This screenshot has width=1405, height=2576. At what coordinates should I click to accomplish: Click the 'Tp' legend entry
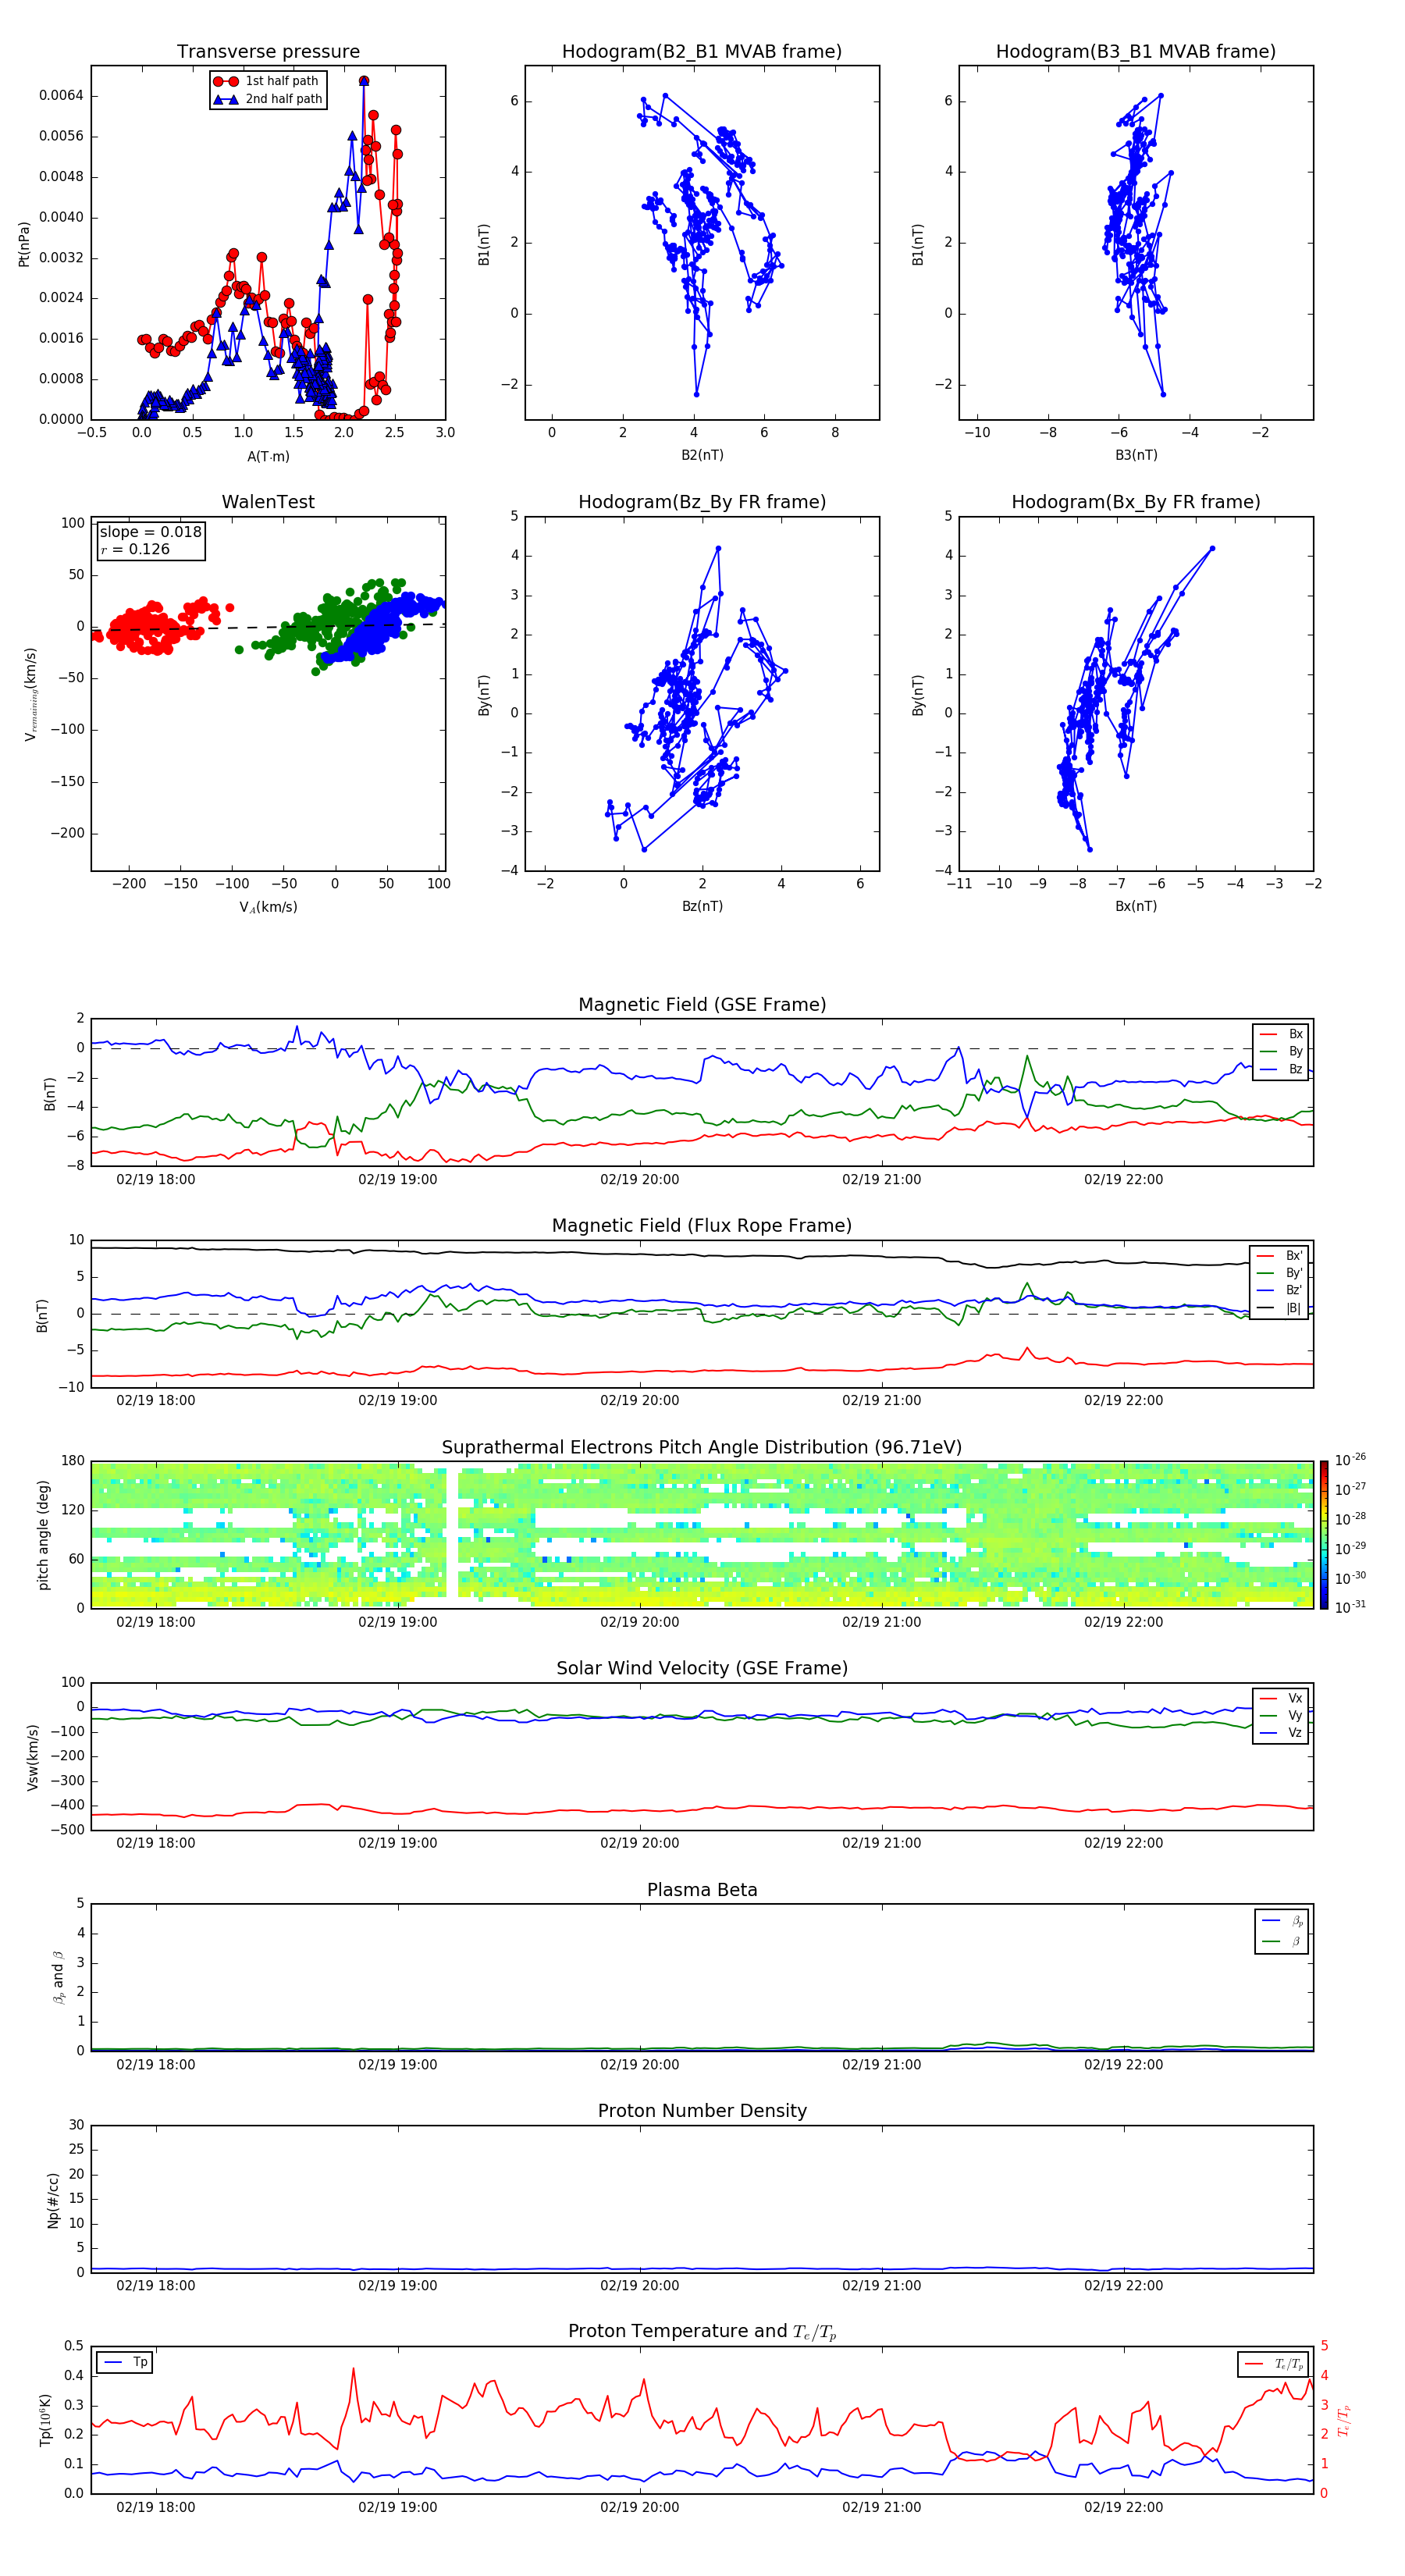[125, 2362]
